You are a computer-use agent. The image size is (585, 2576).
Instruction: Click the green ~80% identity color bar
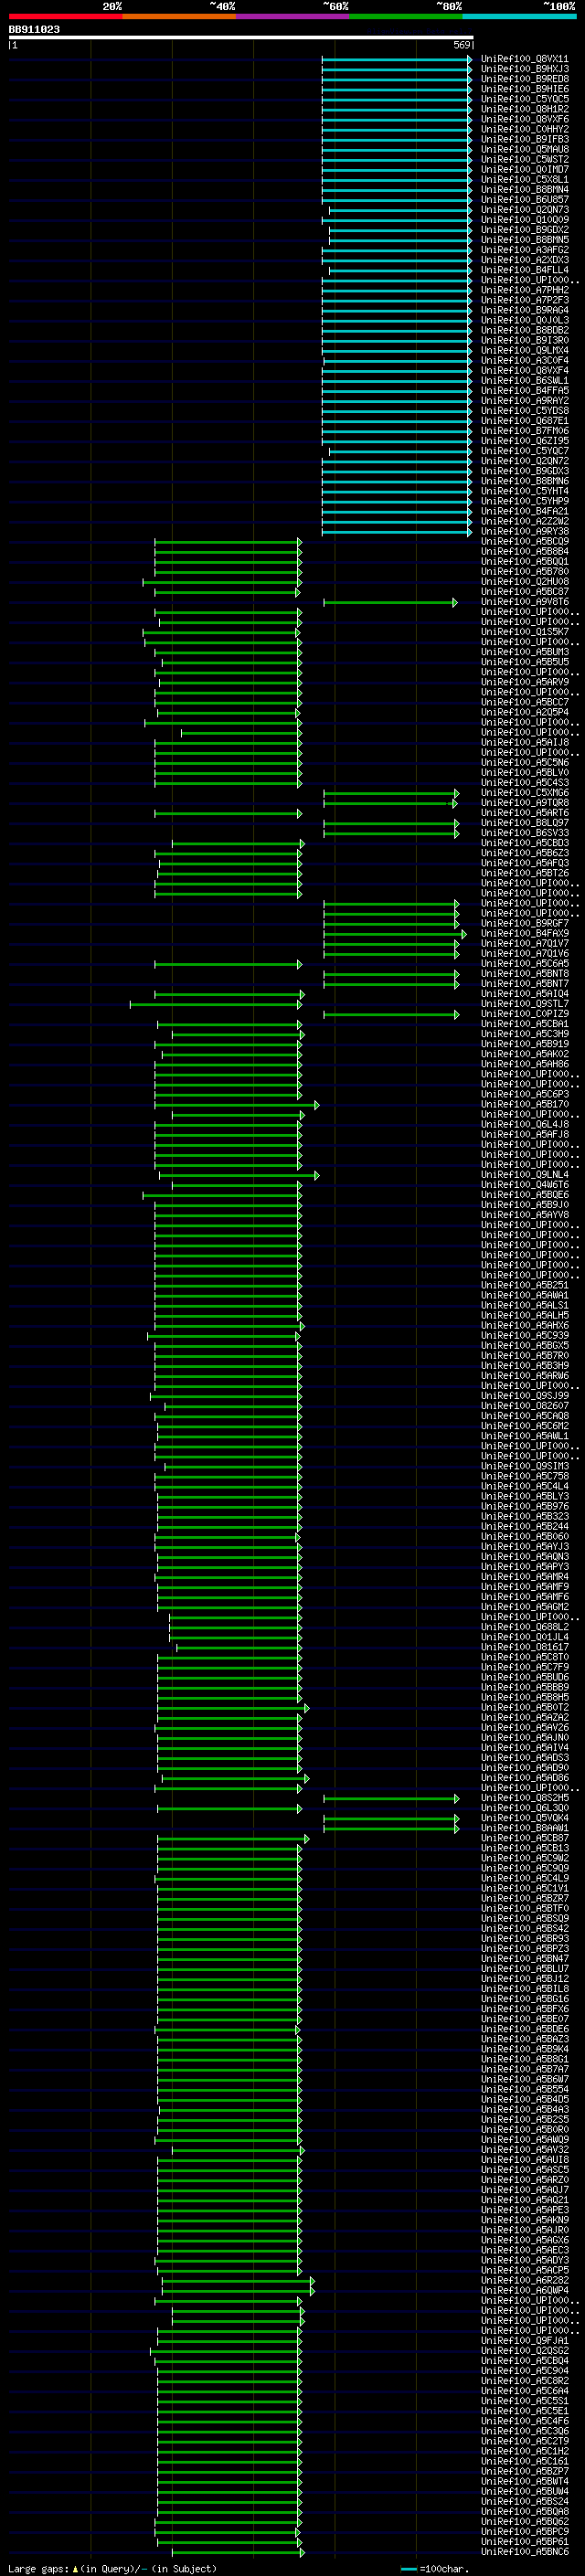click(x=406, y=16)
